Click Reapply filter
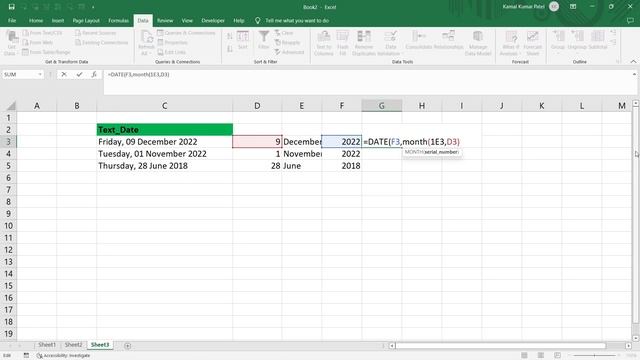This screenshot has height=360, width=640. [x=287, y=42]
